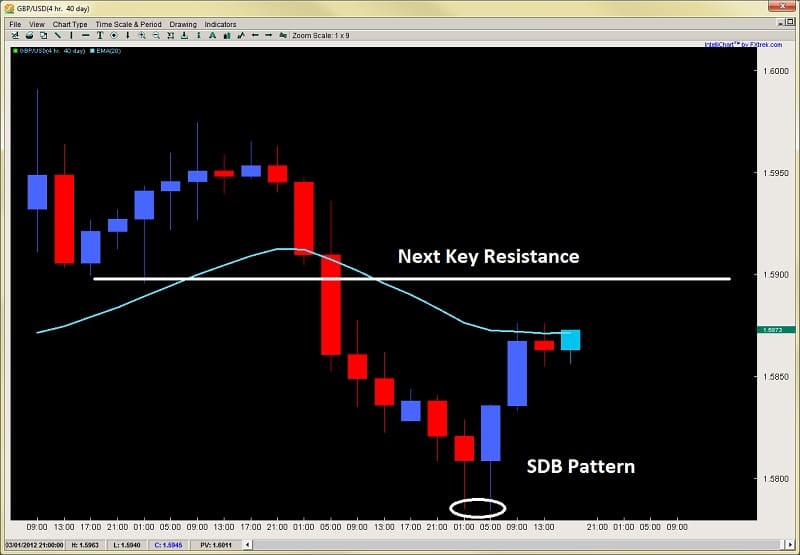Click the horizontal scrollbar right arrow

click(791, 545)
